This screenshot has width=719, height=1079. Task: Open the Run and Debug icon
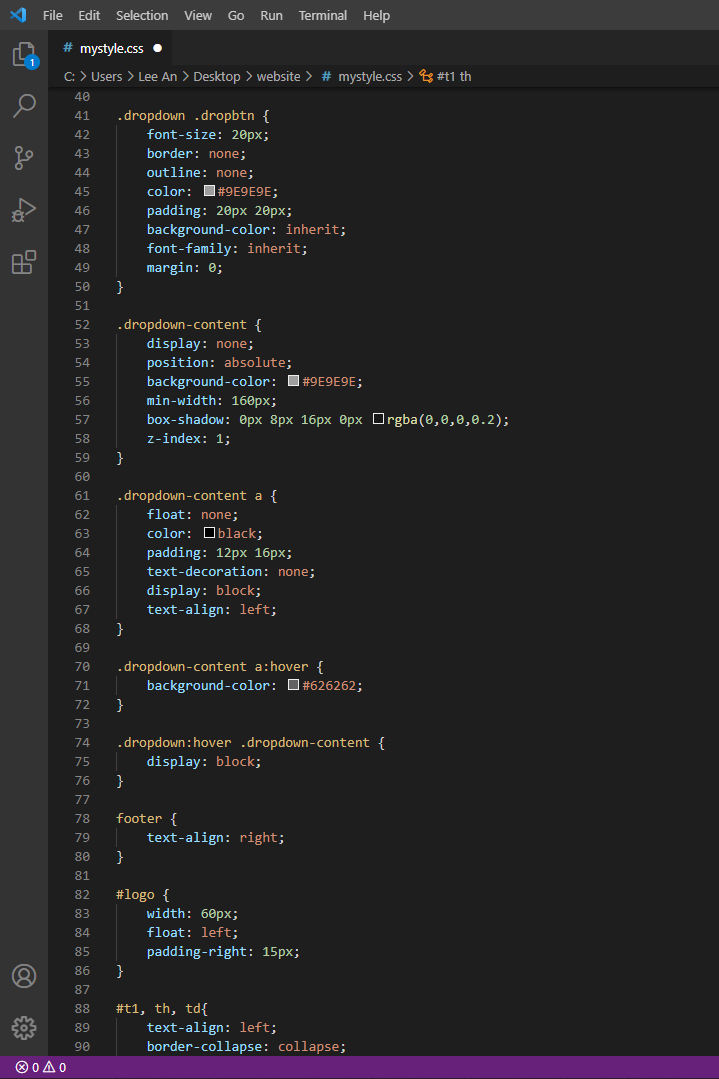(24, 210)
